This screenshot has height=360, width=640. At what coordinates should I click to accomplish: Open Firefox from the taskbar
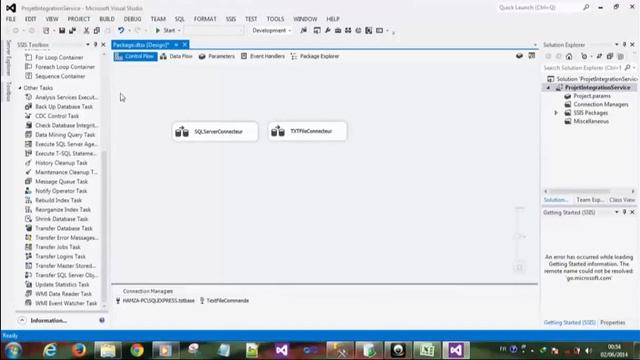pos(78,350)
